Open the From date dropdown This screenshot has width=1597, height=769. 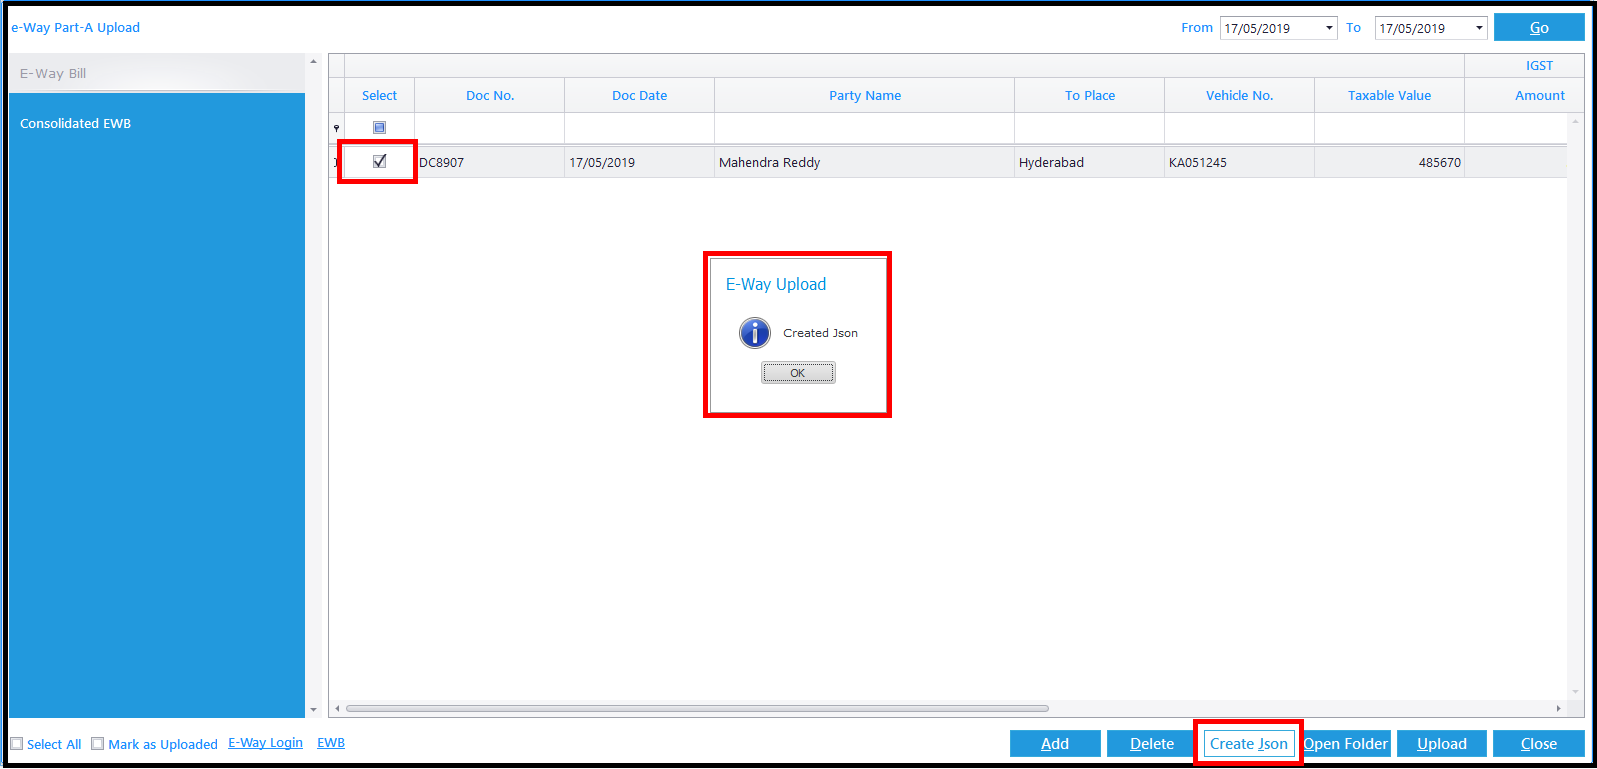[1329, 28]
